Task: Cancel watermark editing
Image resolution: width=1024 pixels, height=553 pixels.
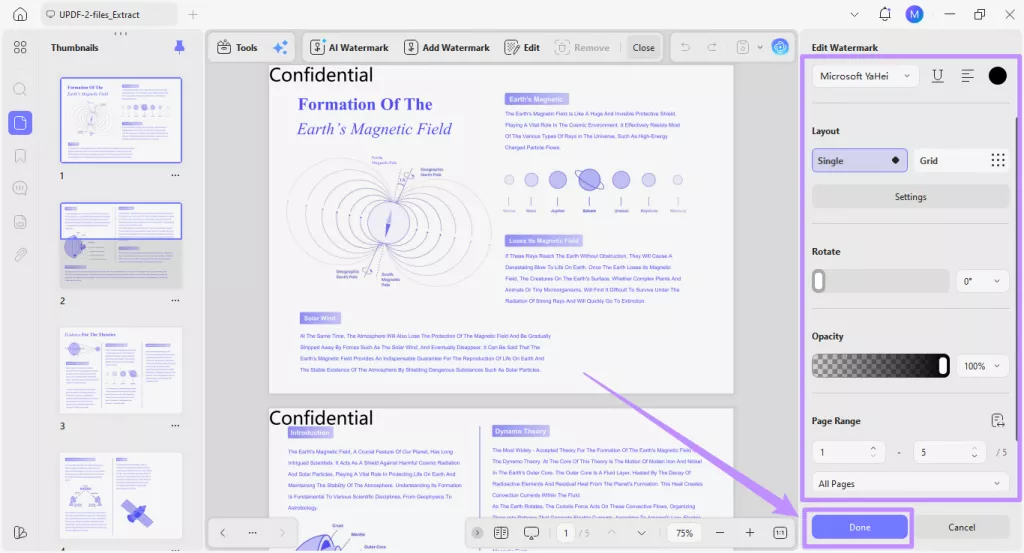Action: point(961,527)
